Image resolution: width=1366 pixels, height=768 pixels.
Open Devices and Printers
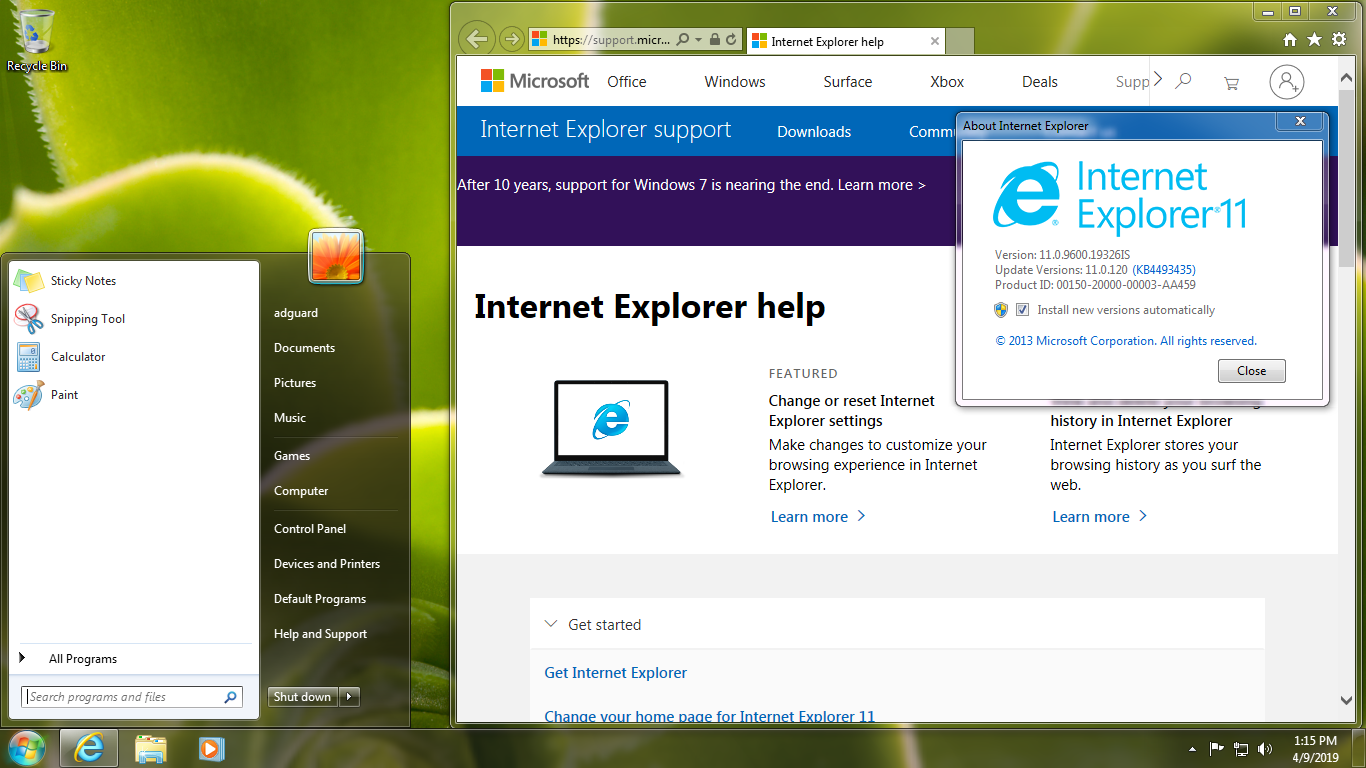327,564
